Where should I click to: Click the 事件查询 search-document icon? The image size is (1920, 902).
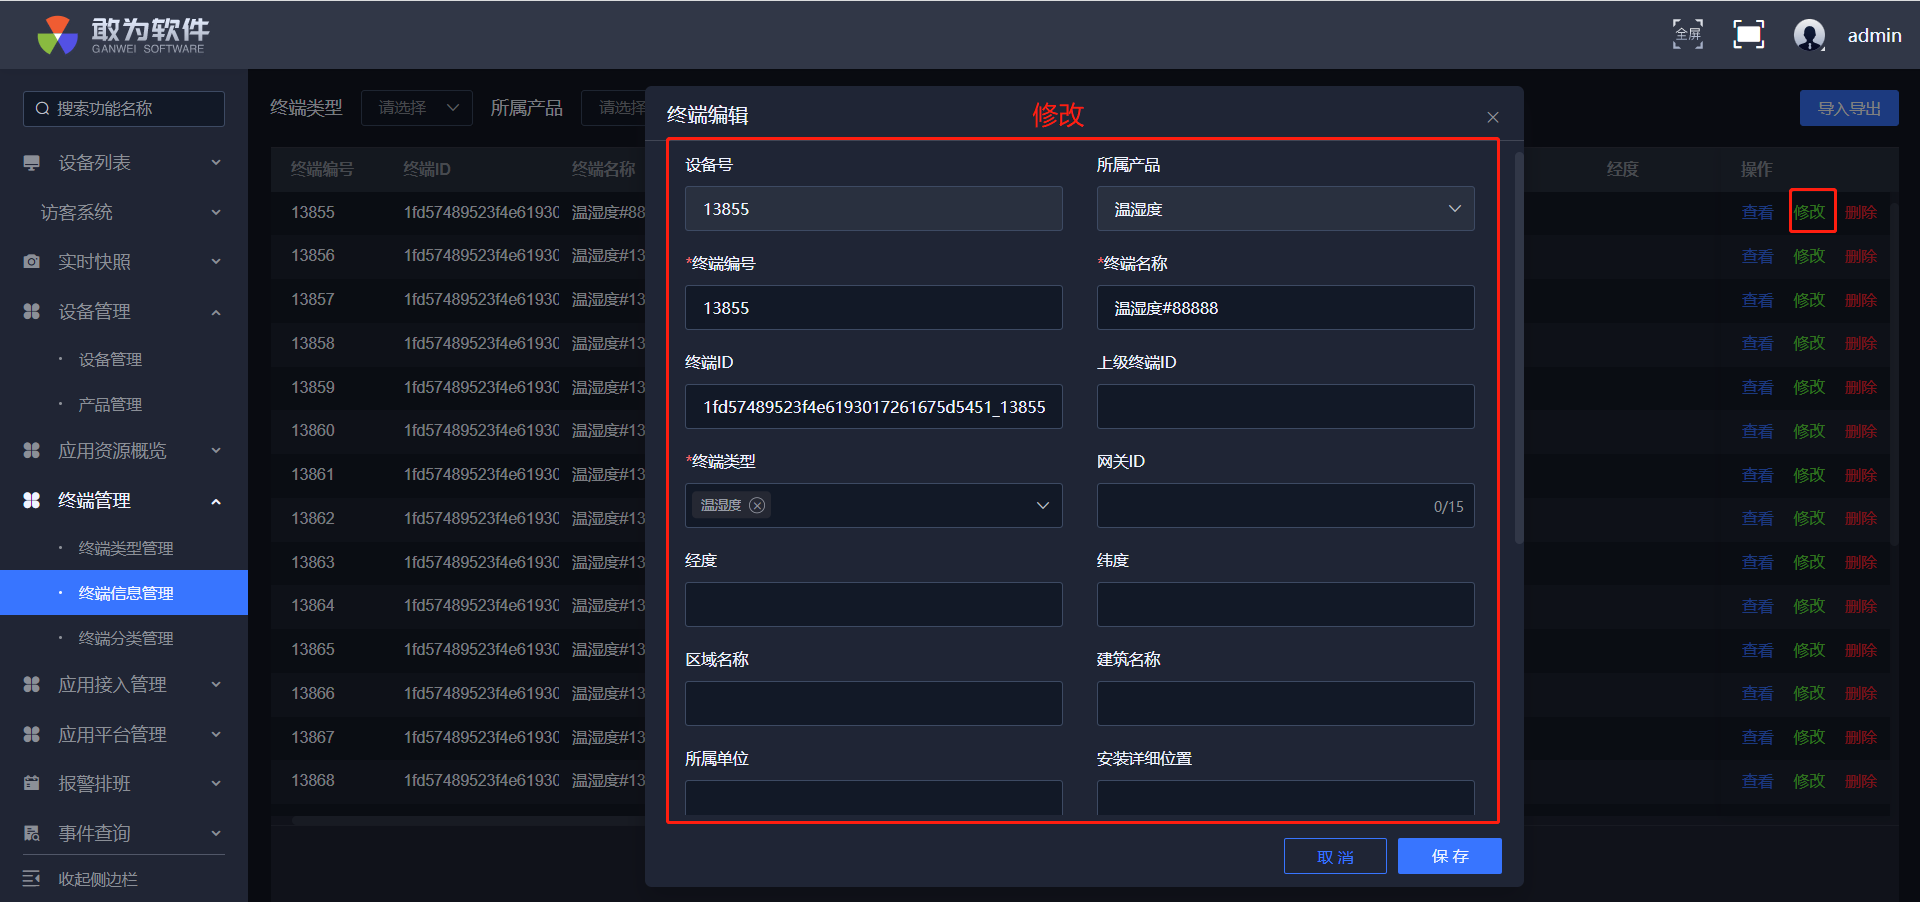click(x=32, y=834)
